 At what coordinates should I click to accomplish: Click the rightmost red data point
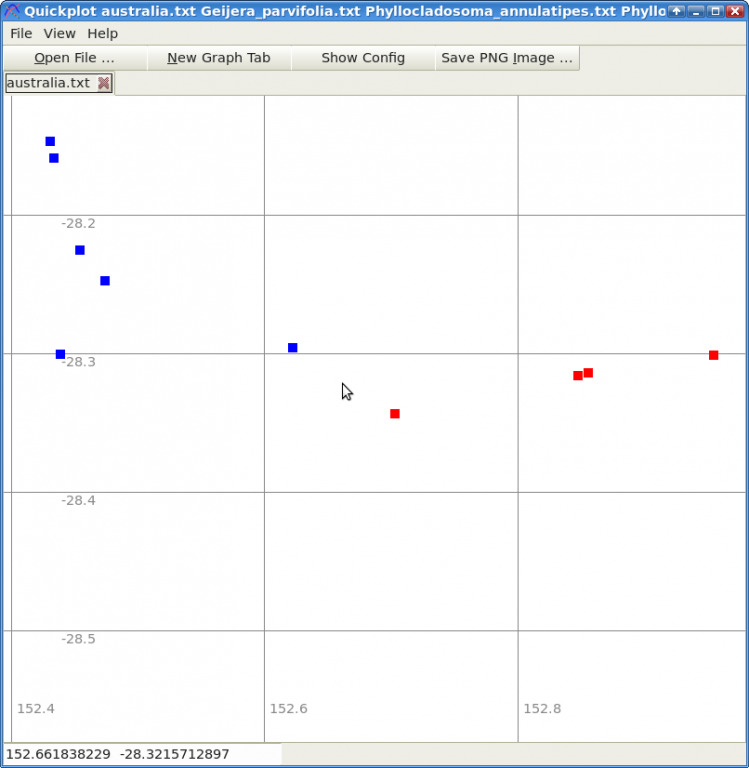click(714, 355)
